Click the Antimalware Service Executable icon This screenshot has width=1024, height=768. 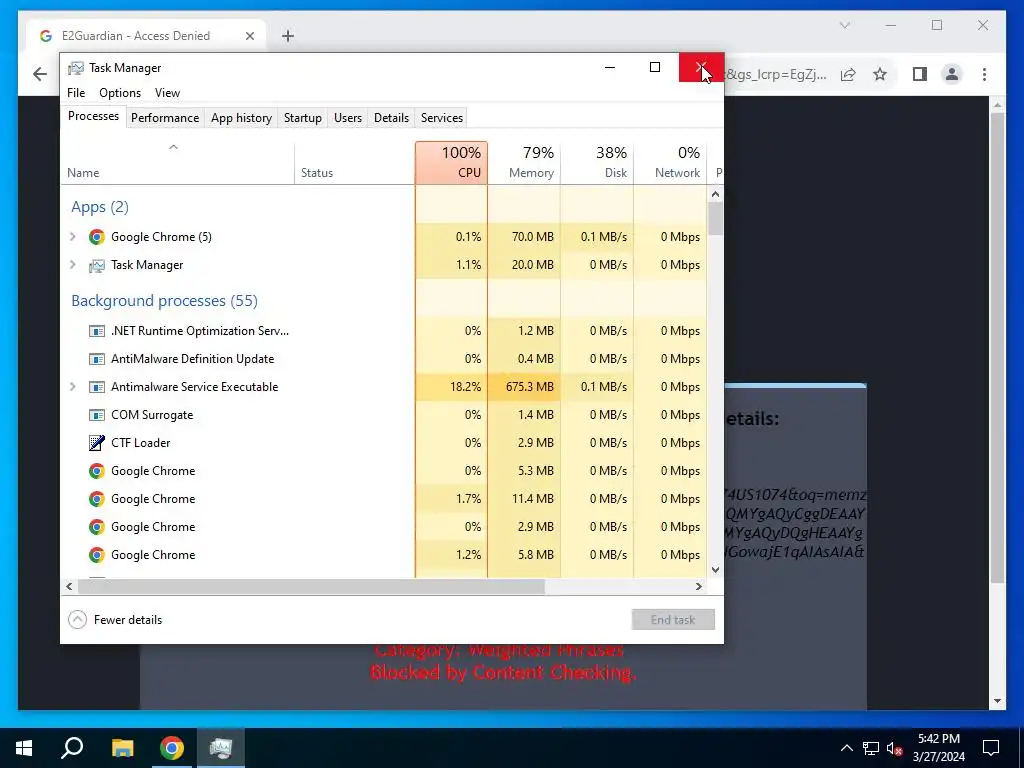coord(97,387)
